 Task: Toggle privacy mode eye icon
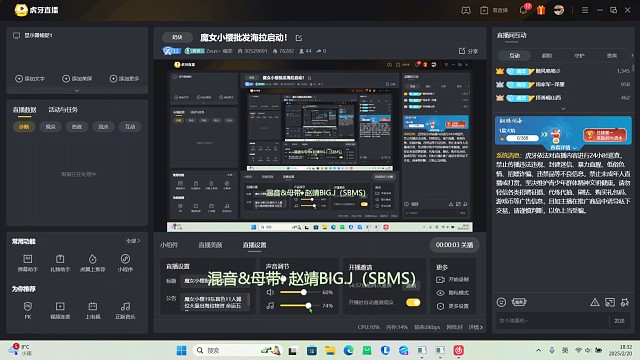click(x=440, y=293)
